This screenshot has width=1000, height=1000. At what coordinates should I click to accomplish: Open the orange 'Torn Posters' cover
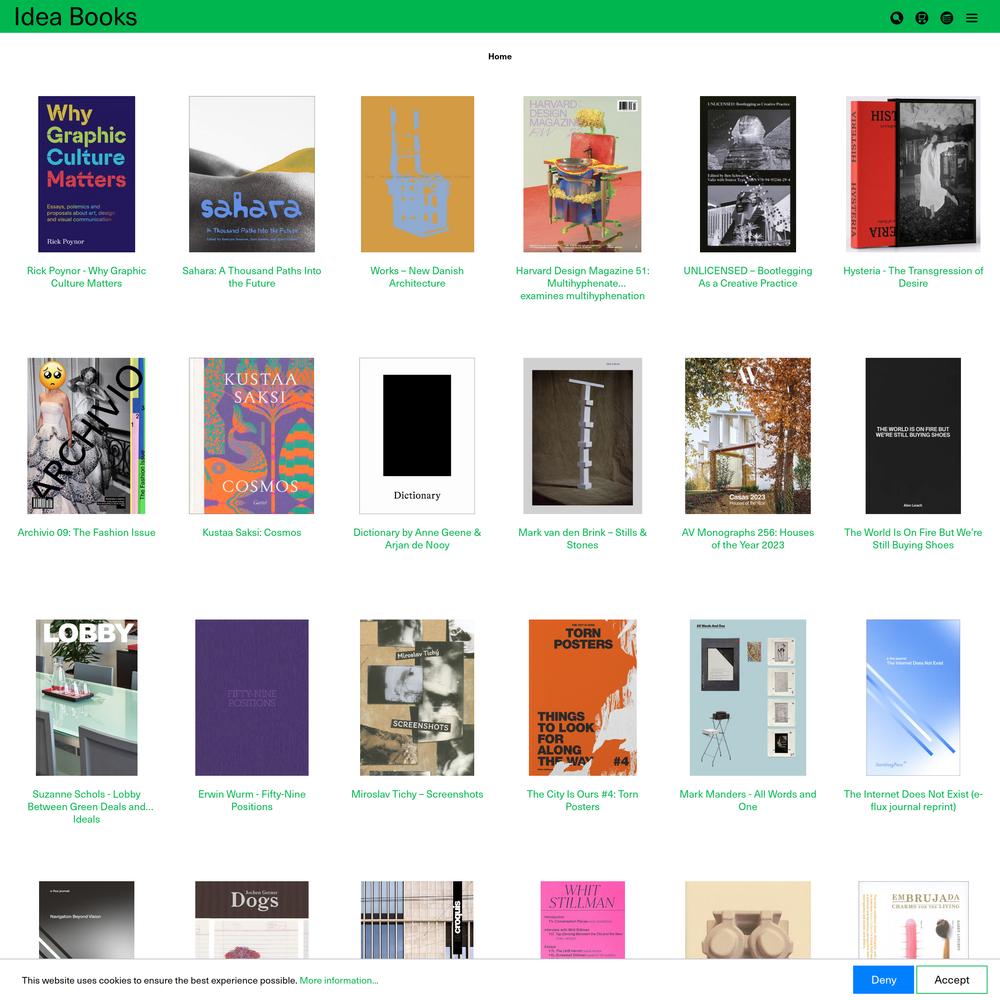(x=582, y=698)
